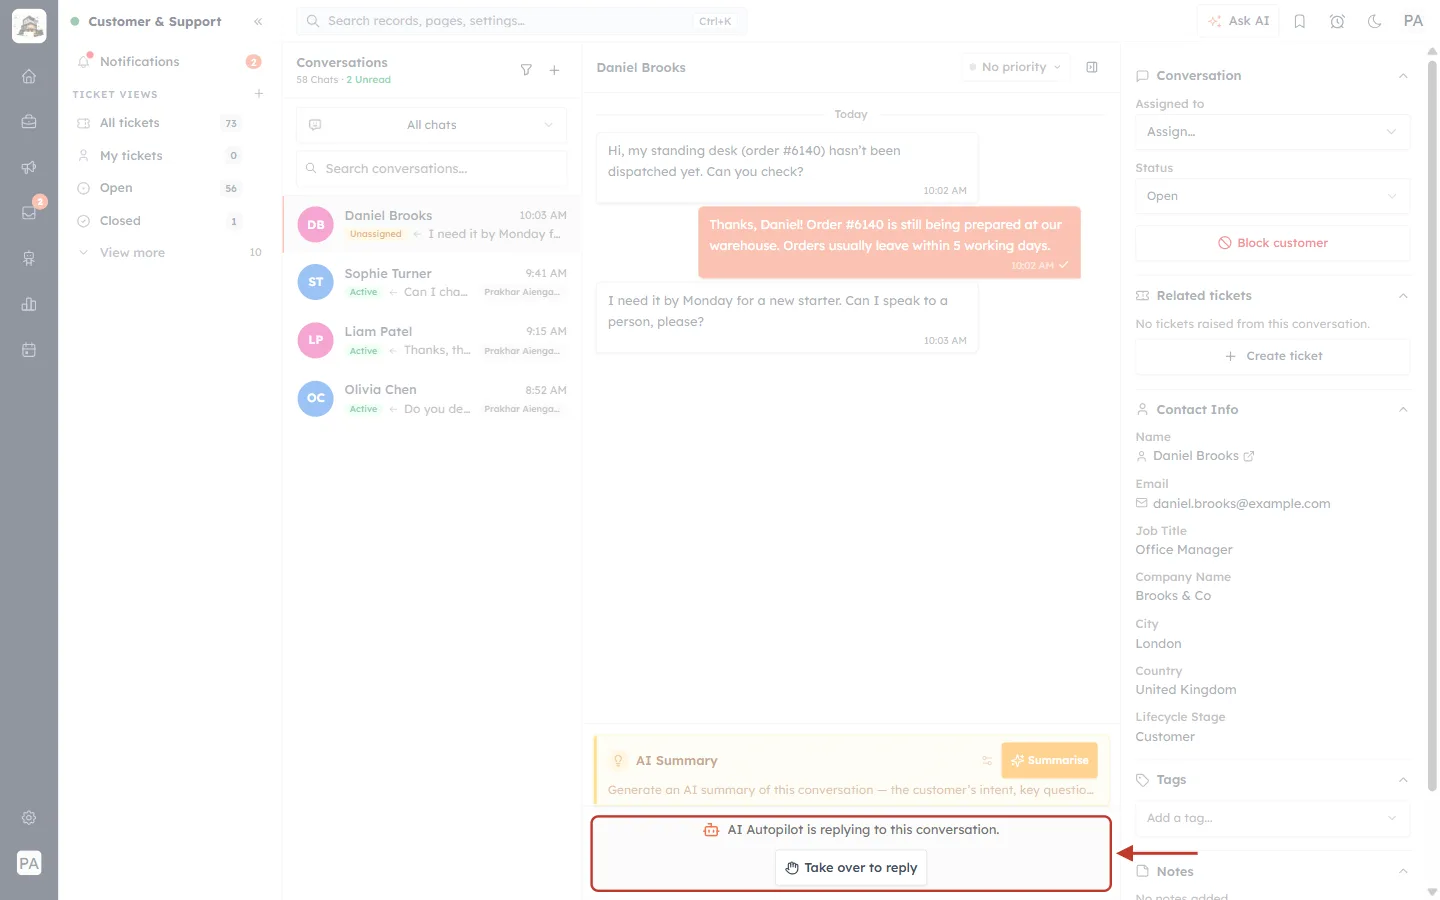Open the All chats dropdown
Screen dimensions: 1440x900
tap(431, 125)
